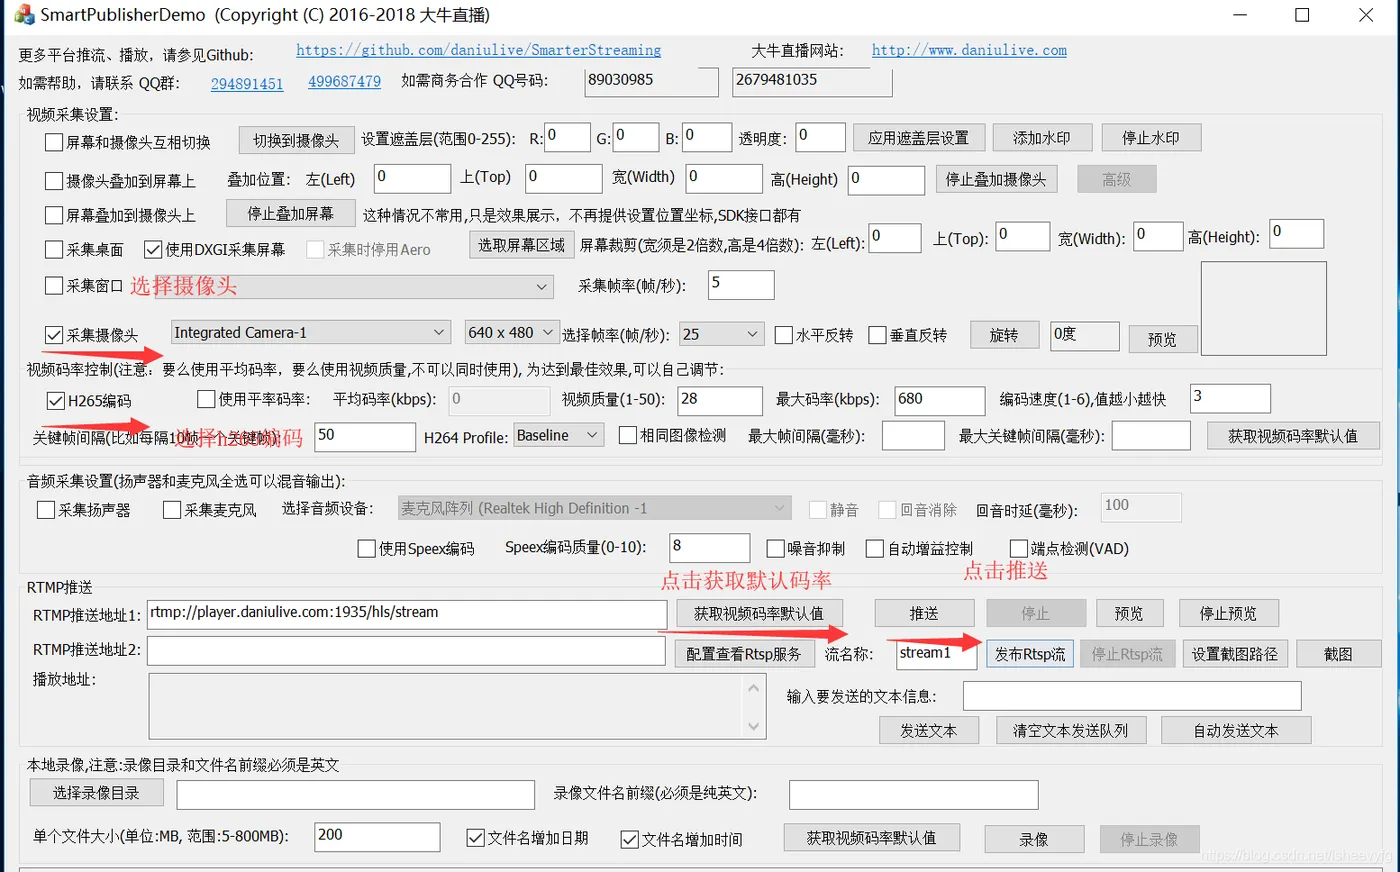Click QQ group link 294891451
Screen dimensions: 1400x872
tap(247, 84)
